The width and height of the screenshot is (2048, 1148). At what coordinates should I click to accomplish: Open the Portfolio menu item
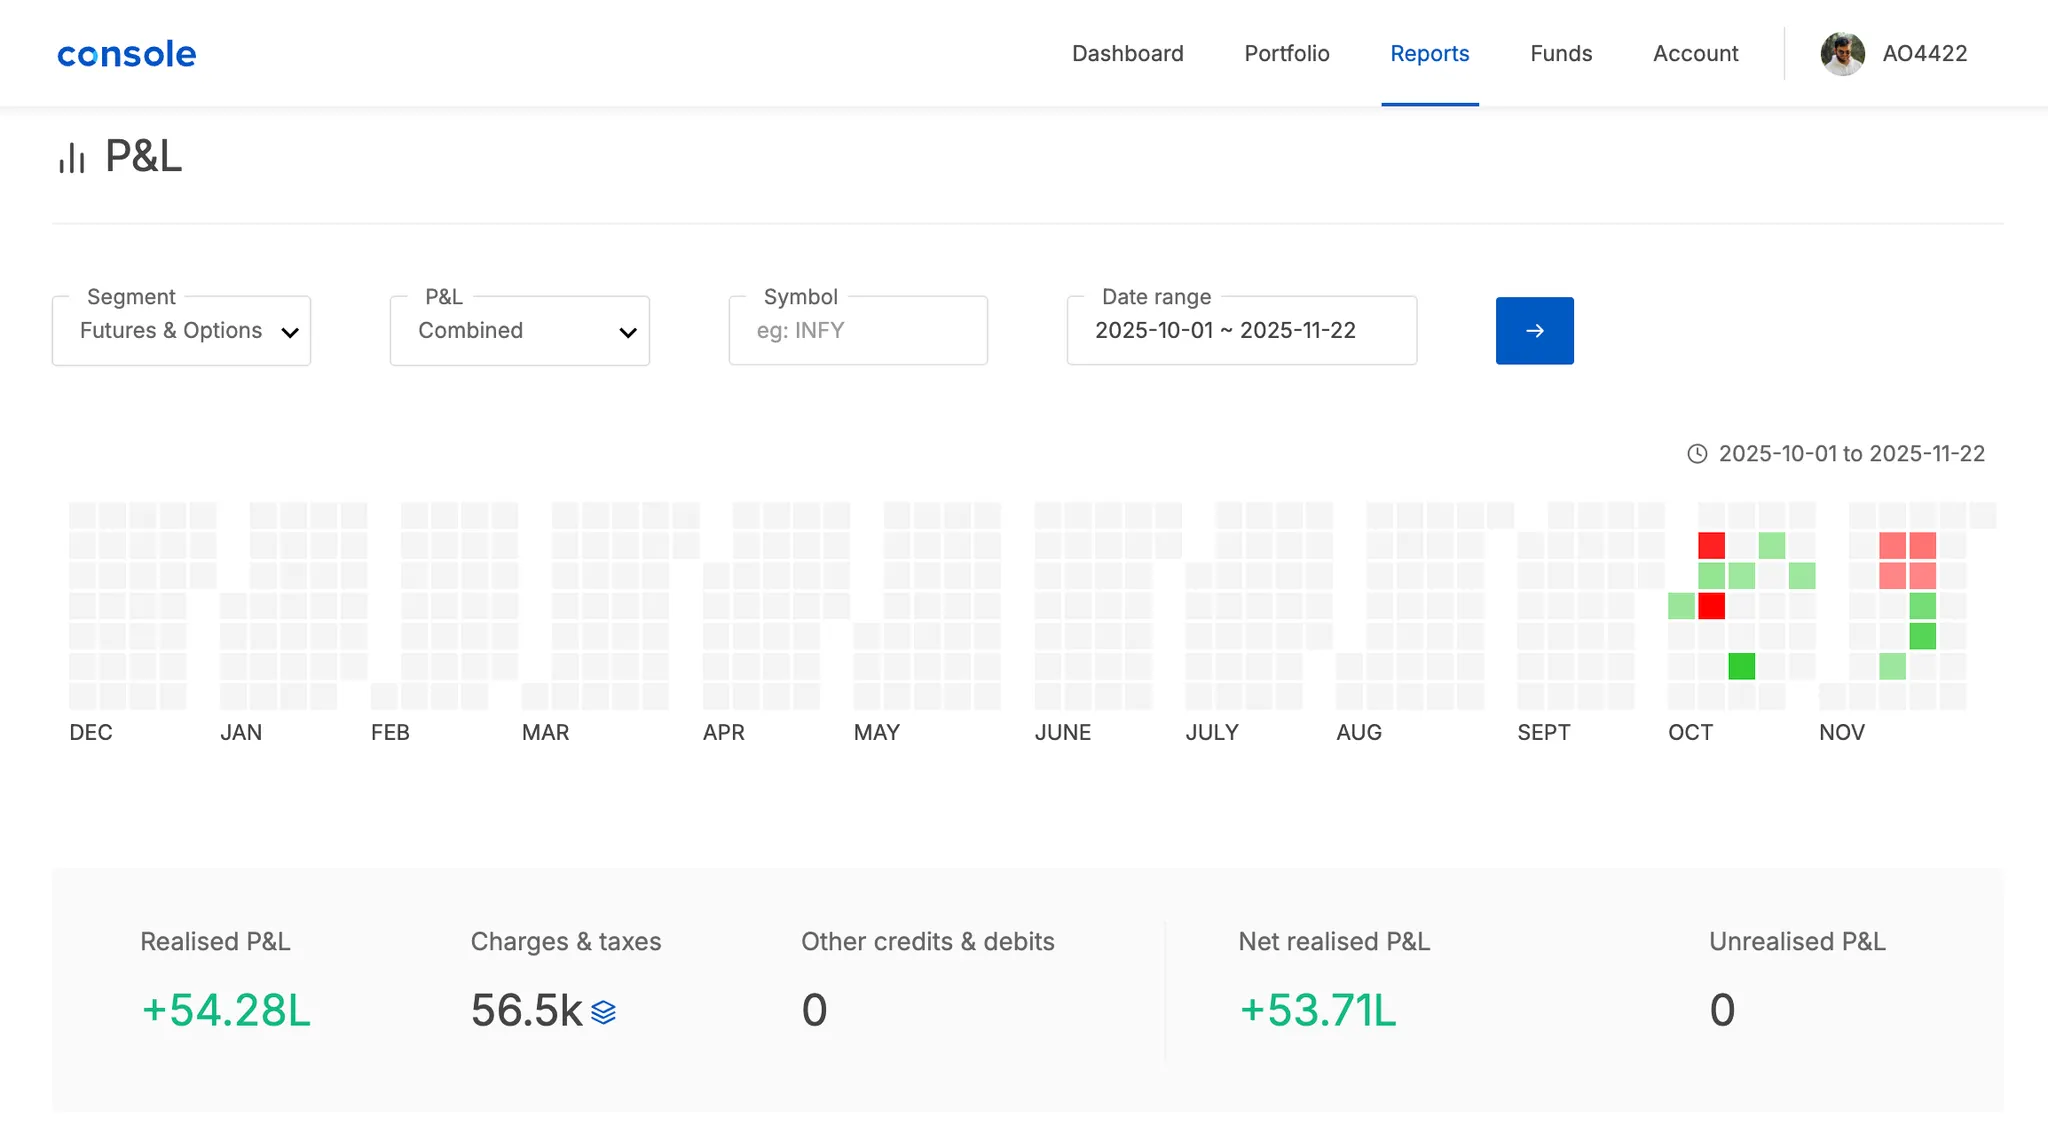(1286, 54)
